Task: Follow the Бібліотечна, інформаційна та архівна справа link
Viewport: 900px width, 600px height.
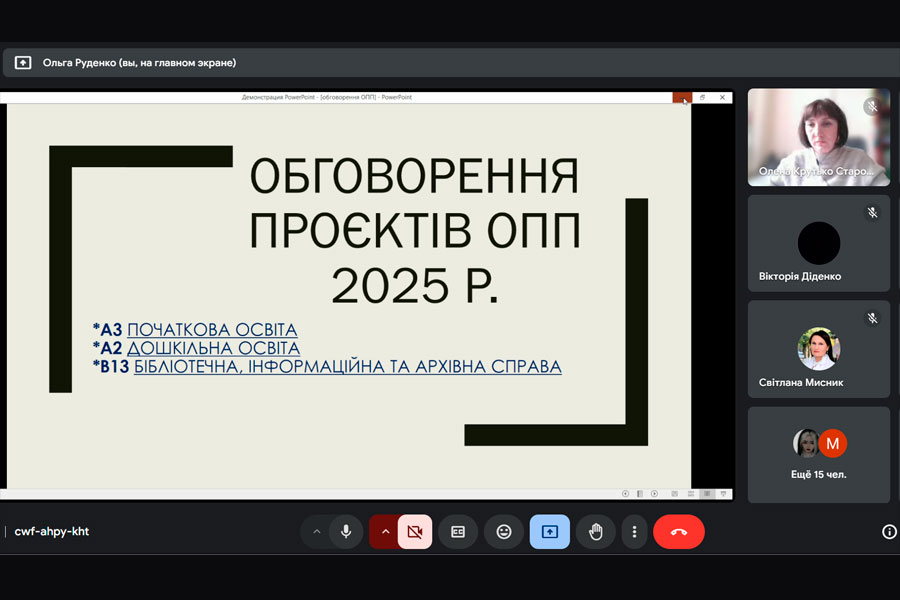Action: coord(347,367)
